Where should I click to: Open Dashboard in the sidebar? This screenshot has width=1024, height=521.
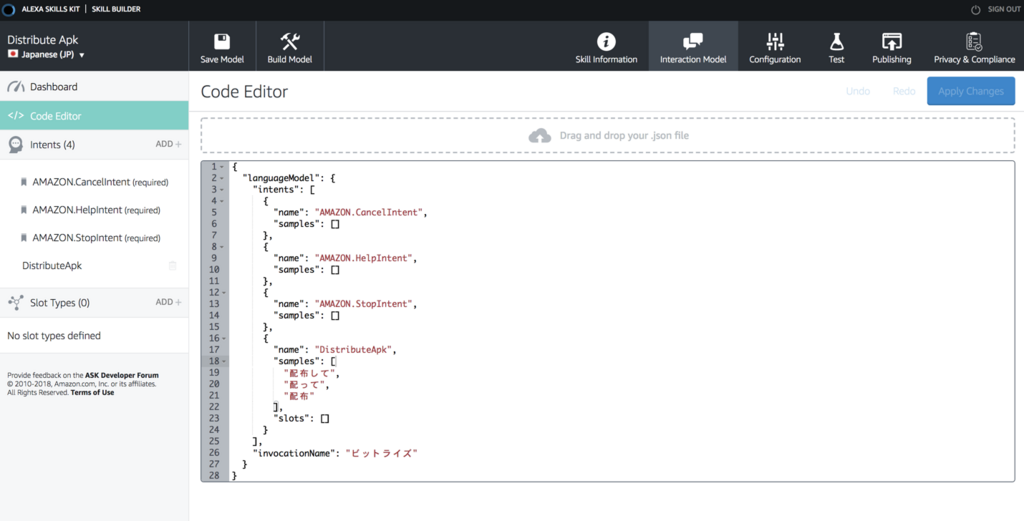[x=94, y=87]
